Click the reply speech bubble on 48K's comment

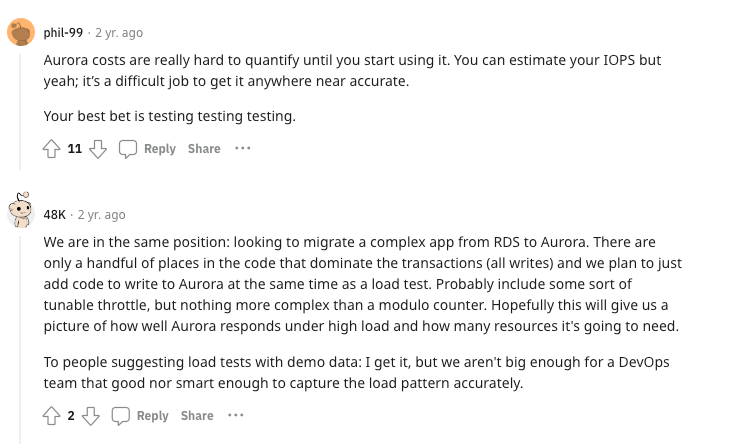tap(121, 415)
